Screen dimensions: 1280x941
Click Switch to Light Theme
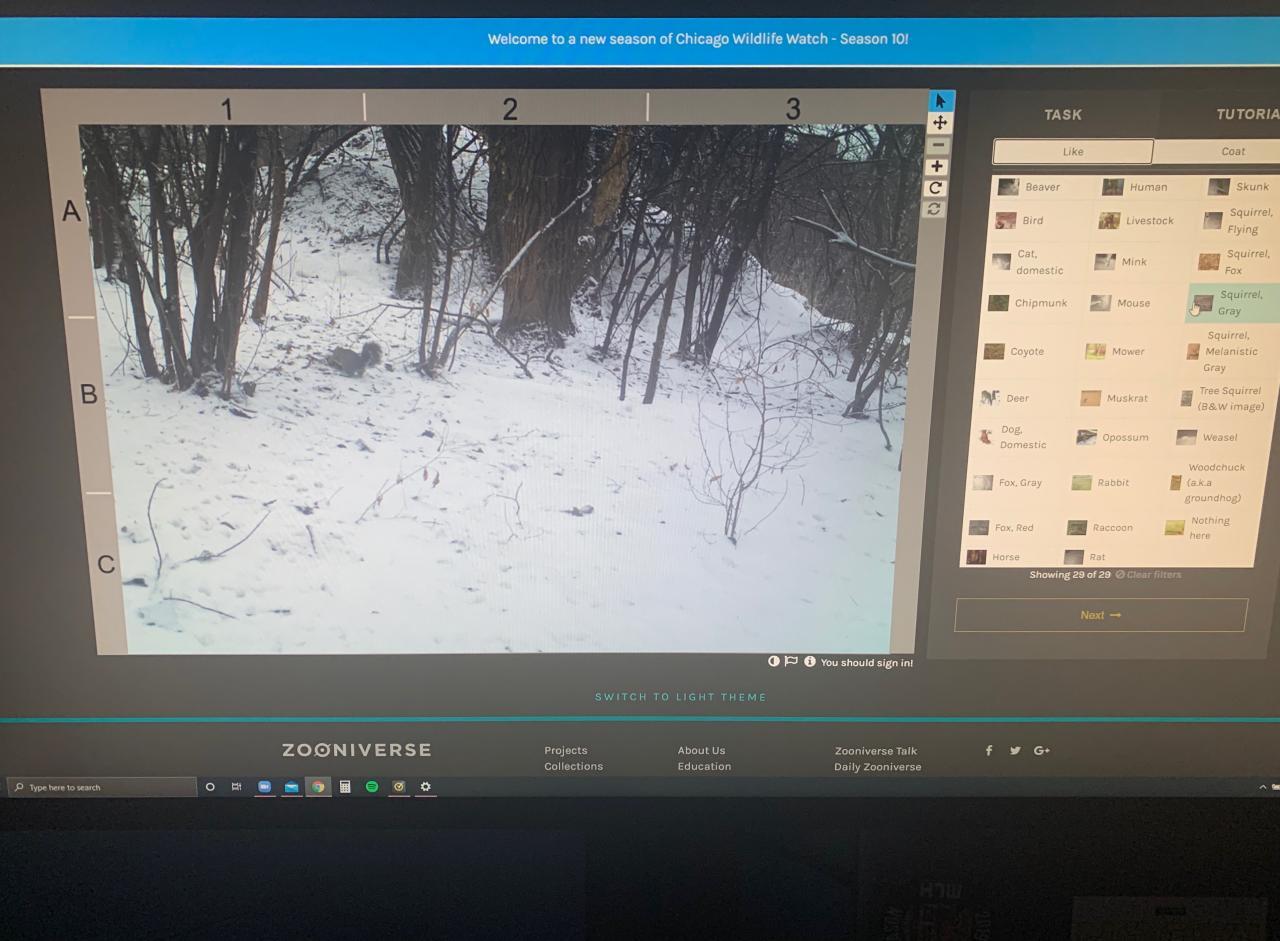680,697
